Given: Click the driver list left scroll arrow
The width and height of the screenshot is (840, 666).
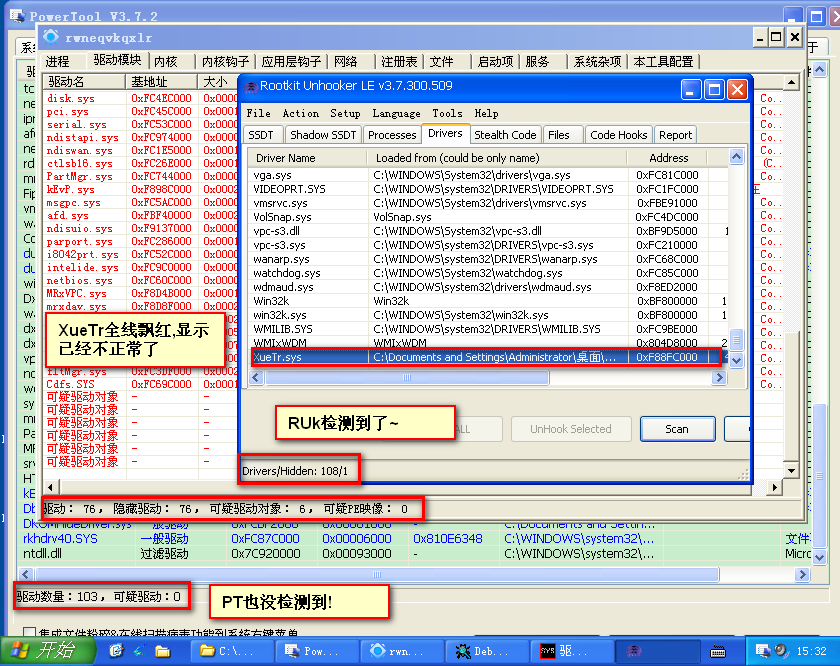Looking at the screenshot, I should pyautogui.click(x=256, y=378).
